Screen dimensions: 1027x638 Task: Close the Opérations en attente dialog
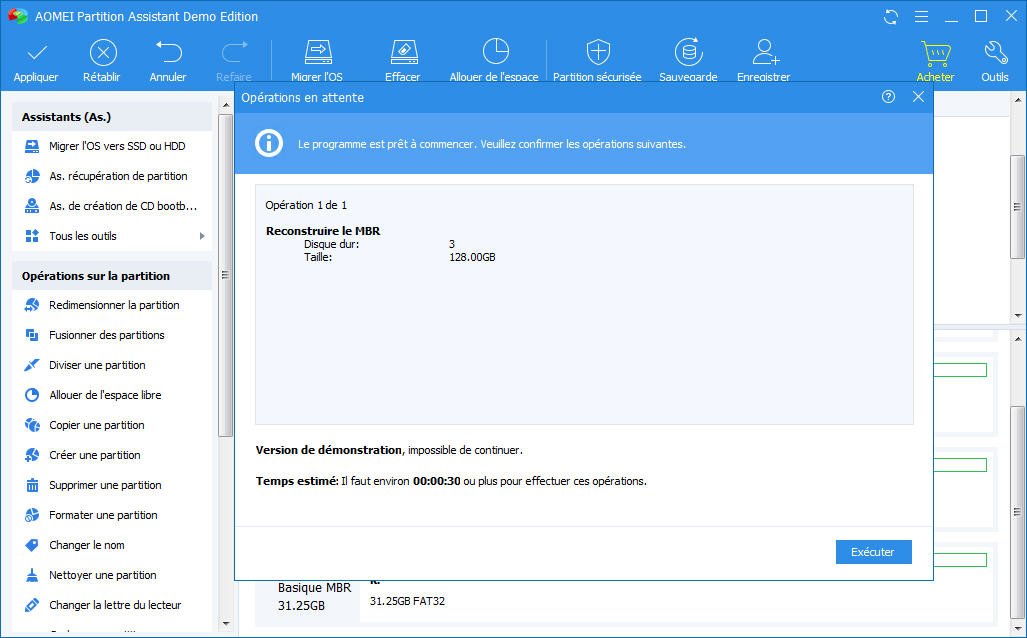918,97
